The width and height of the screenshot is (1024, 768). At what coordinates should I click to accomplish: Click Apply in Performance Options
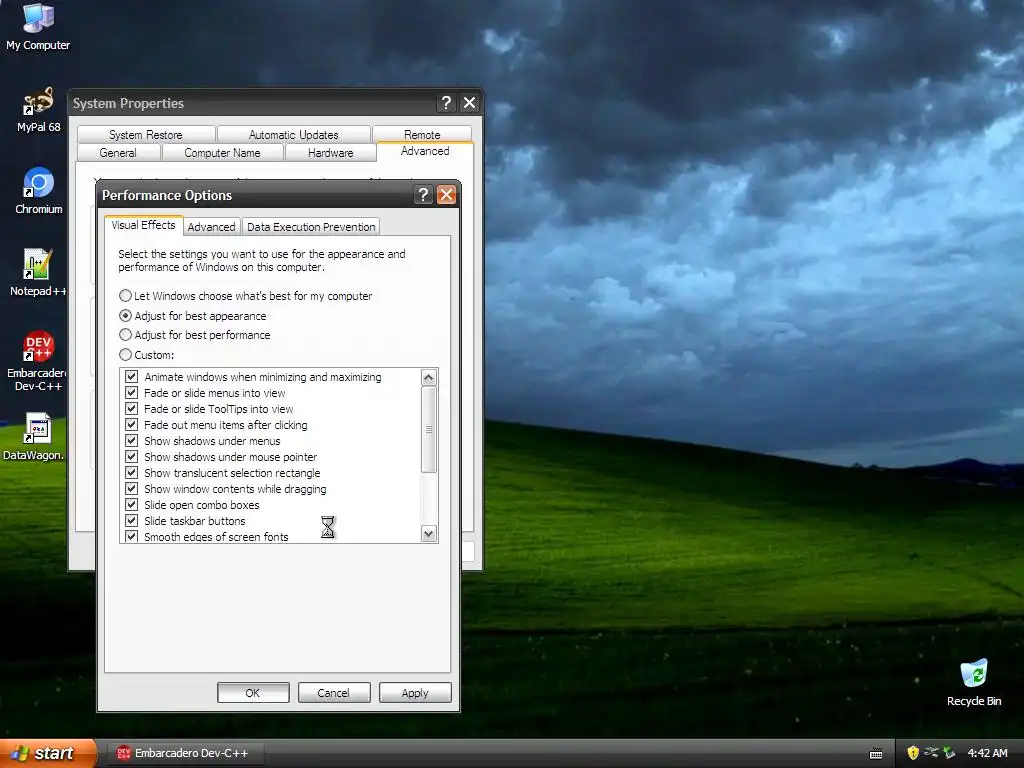click(415, 693)
